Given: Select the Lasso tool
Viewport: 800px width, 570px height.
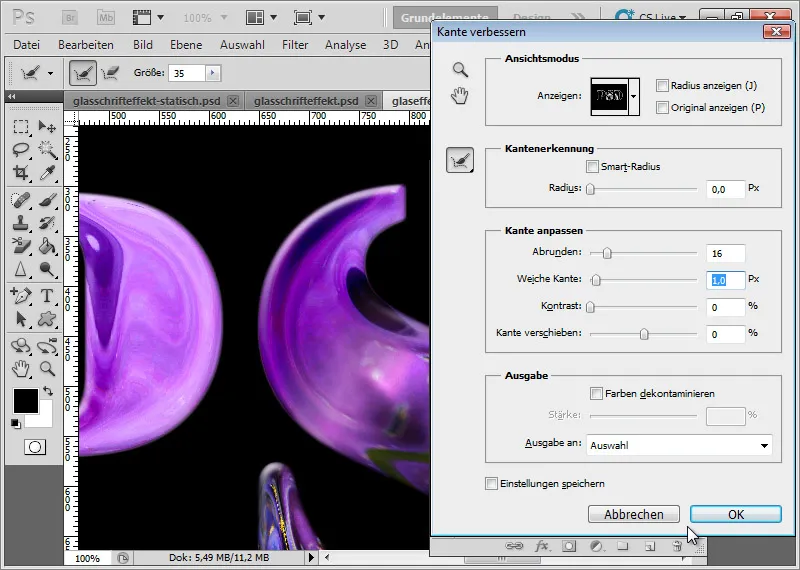Looking at the screenshot, I should coord(20,150).
